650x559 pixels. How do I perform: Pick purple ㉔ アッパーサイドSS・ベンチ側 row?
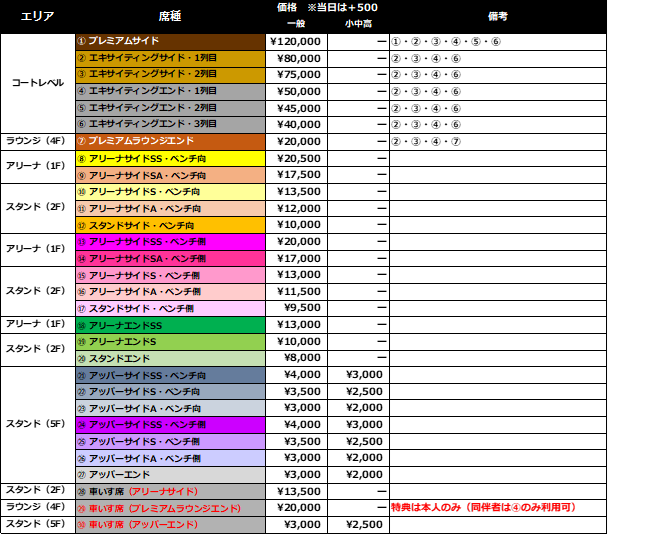(x=170, y=425)
